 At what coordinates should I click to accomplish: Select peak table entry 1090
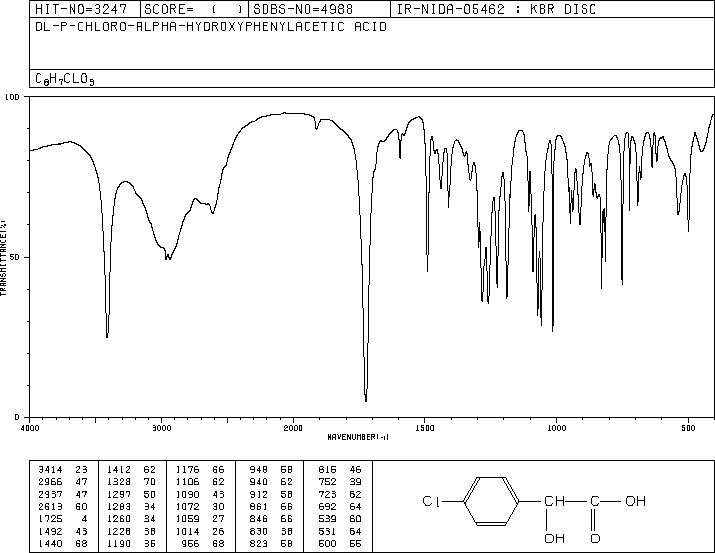click(x=200, y=494)
